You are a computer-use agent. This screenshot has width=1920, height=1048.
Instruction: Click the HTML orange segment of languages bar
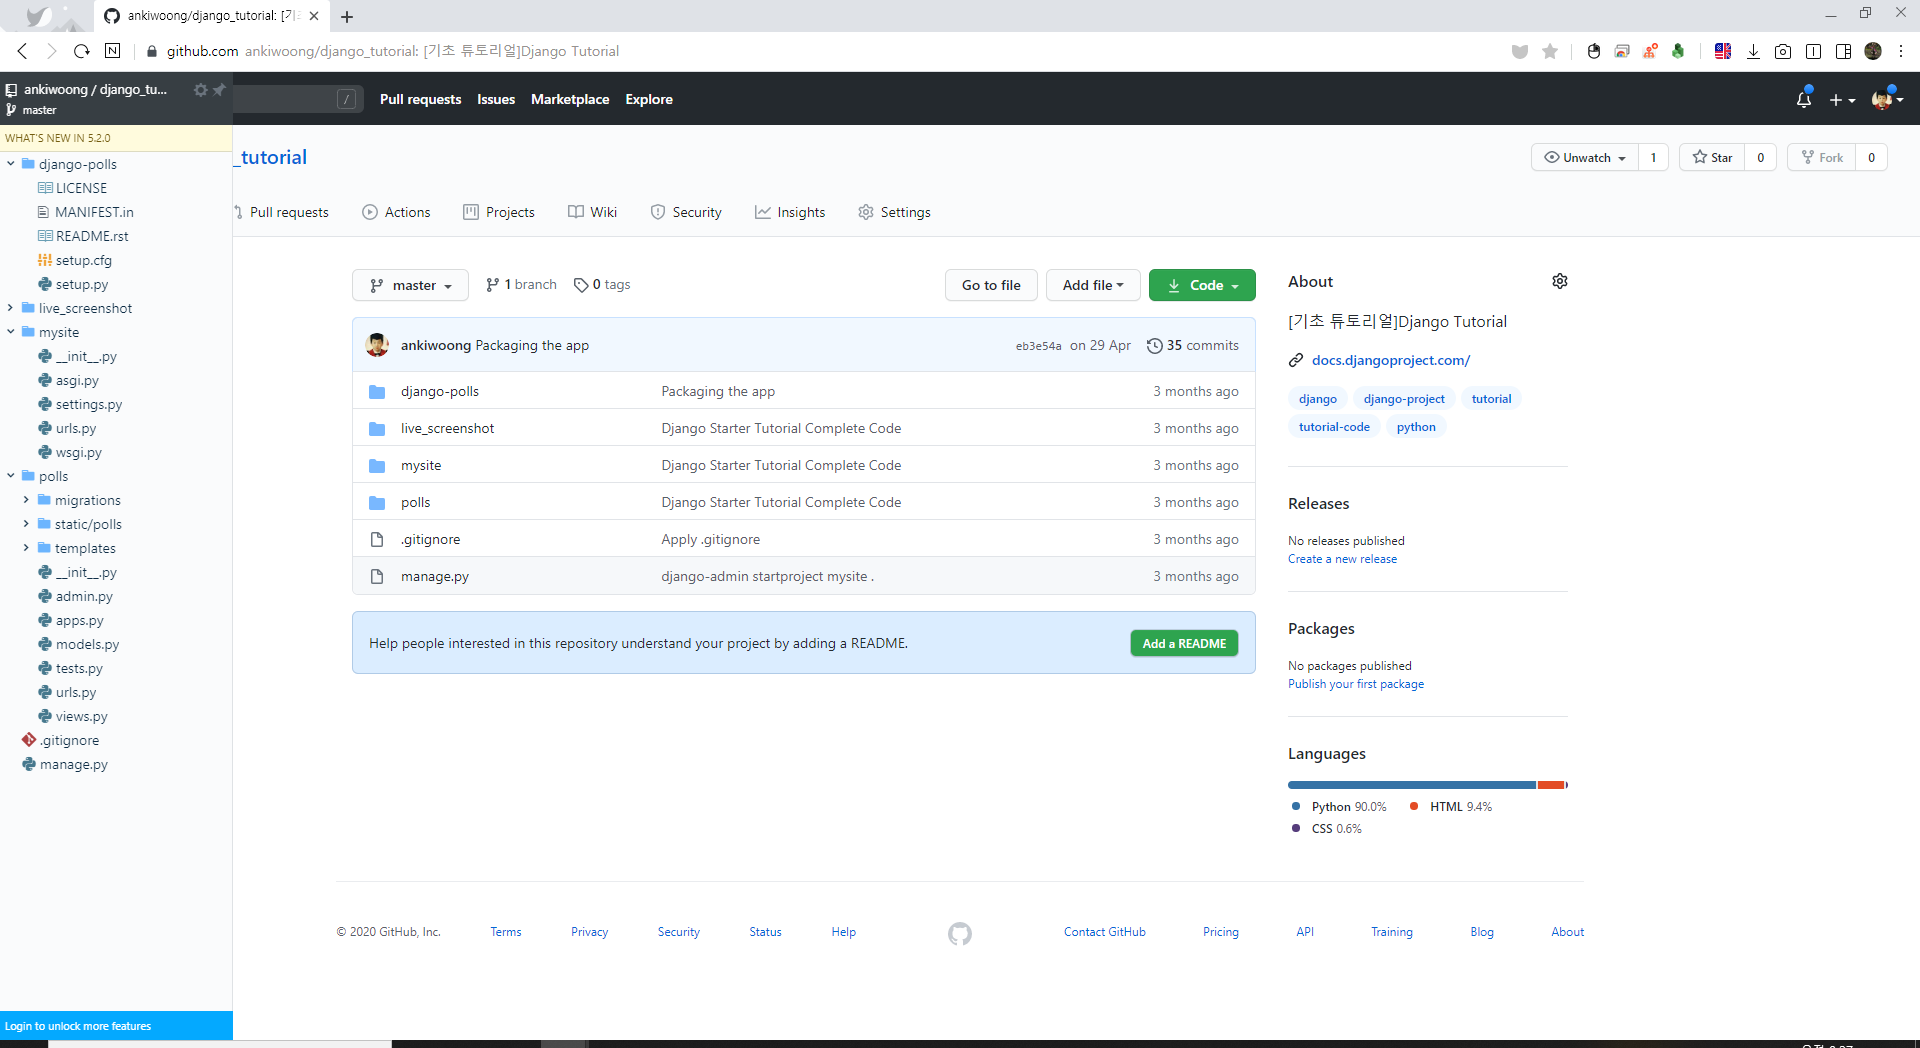1551,785
